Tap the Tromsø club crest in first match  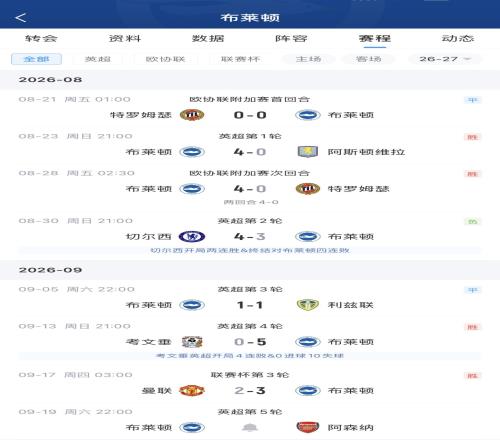point(192,115)
